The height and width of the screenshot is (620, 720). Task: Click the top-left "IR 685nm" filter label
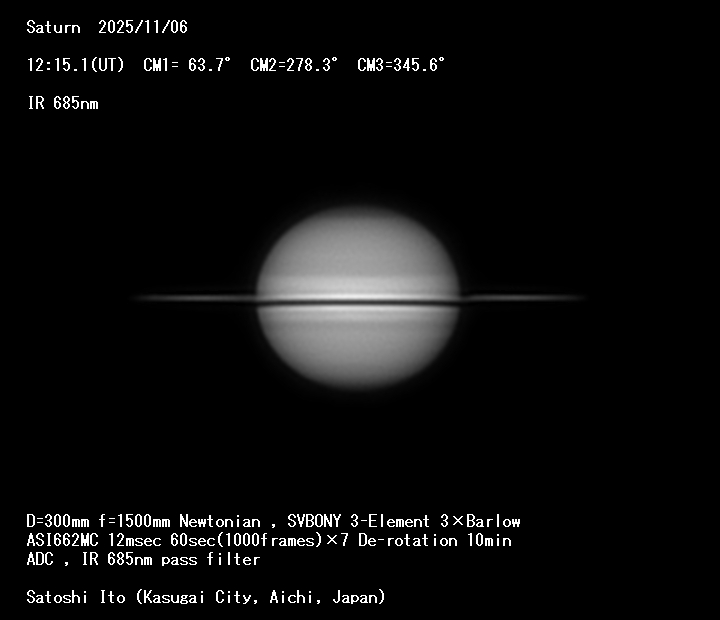62,103
